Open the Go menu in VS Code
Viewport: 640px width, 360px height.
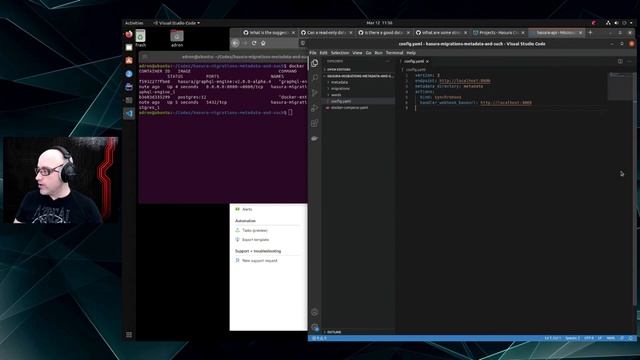pyautogui.click(x=369, y=53)
